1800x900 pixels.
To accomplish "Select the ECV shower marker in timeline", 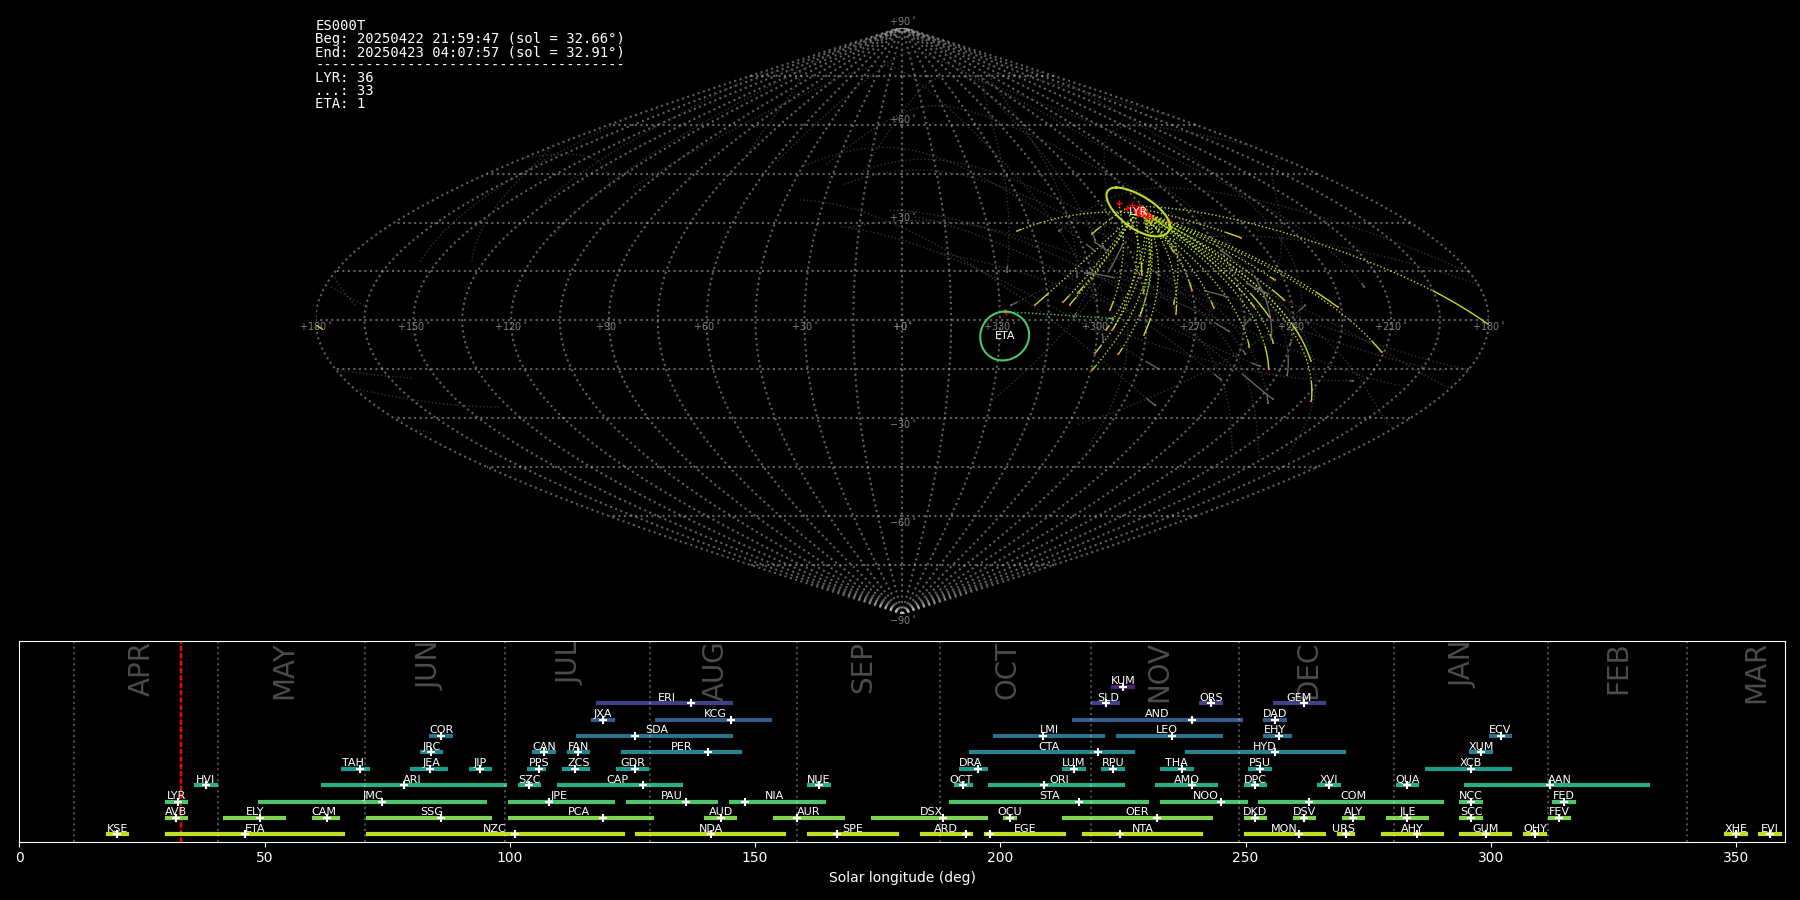I will 1500,736.
